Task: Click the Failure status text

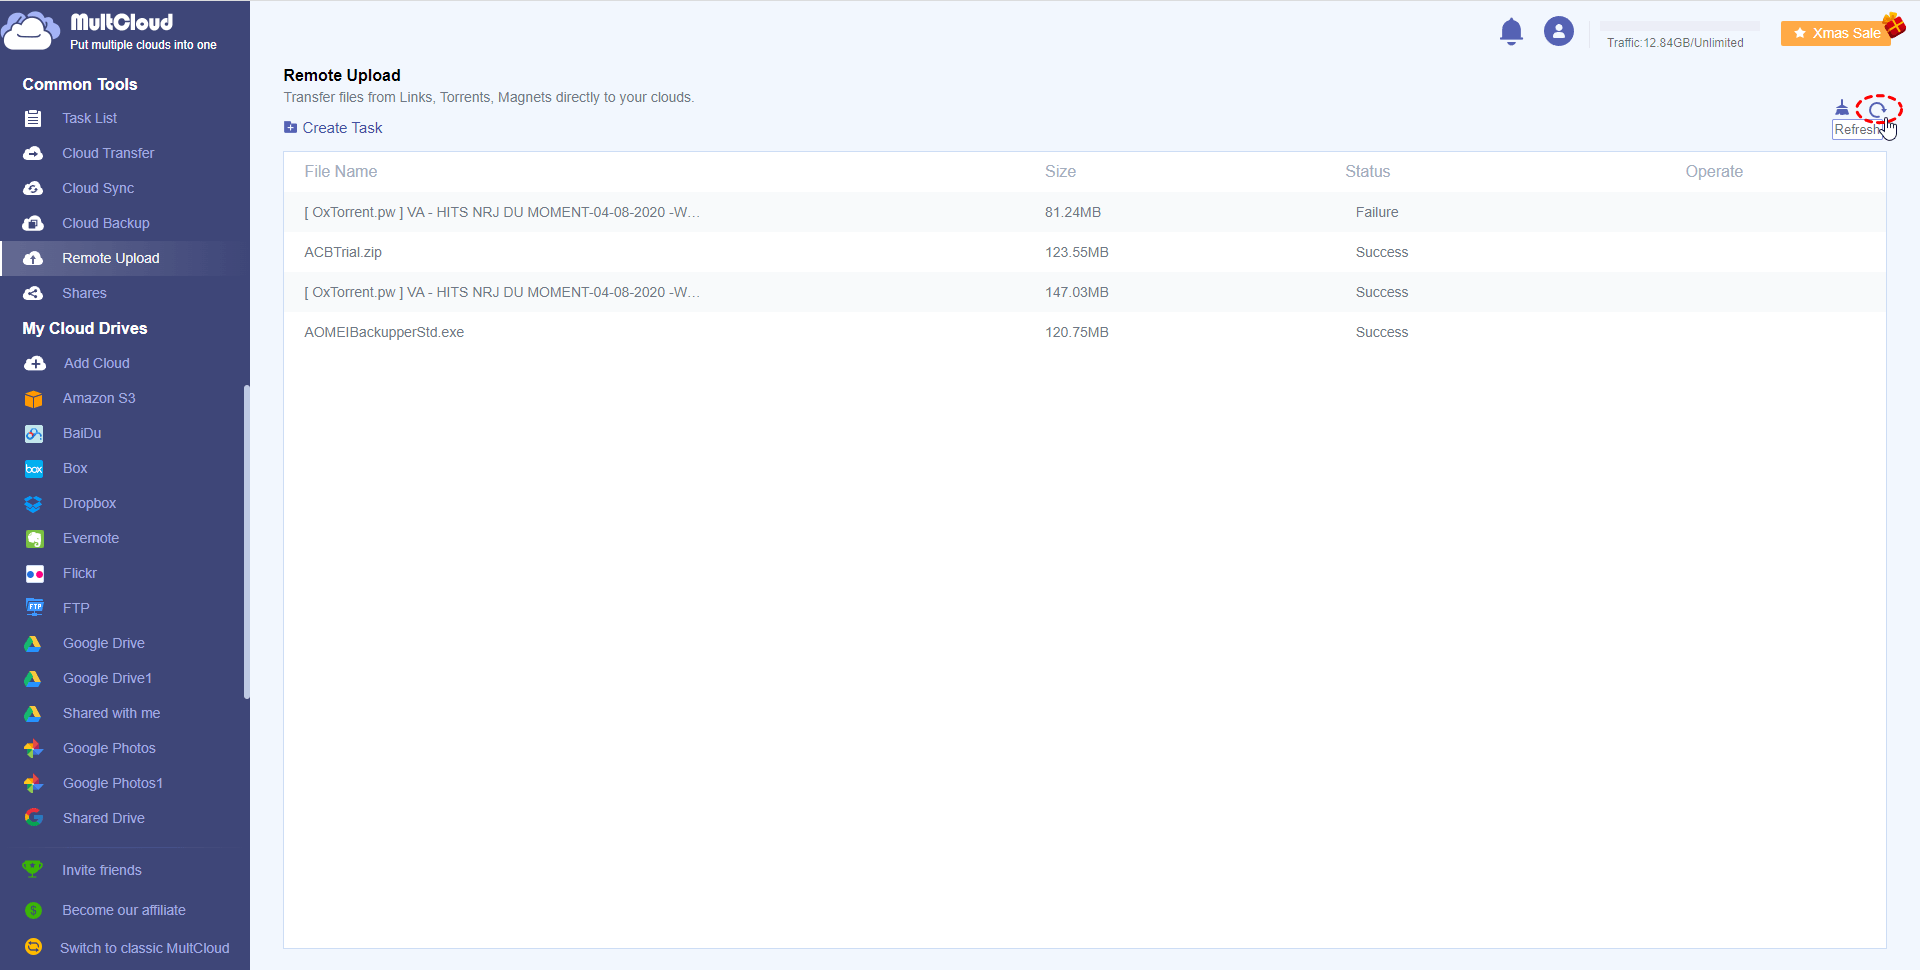Action: tap(1377, 212)
